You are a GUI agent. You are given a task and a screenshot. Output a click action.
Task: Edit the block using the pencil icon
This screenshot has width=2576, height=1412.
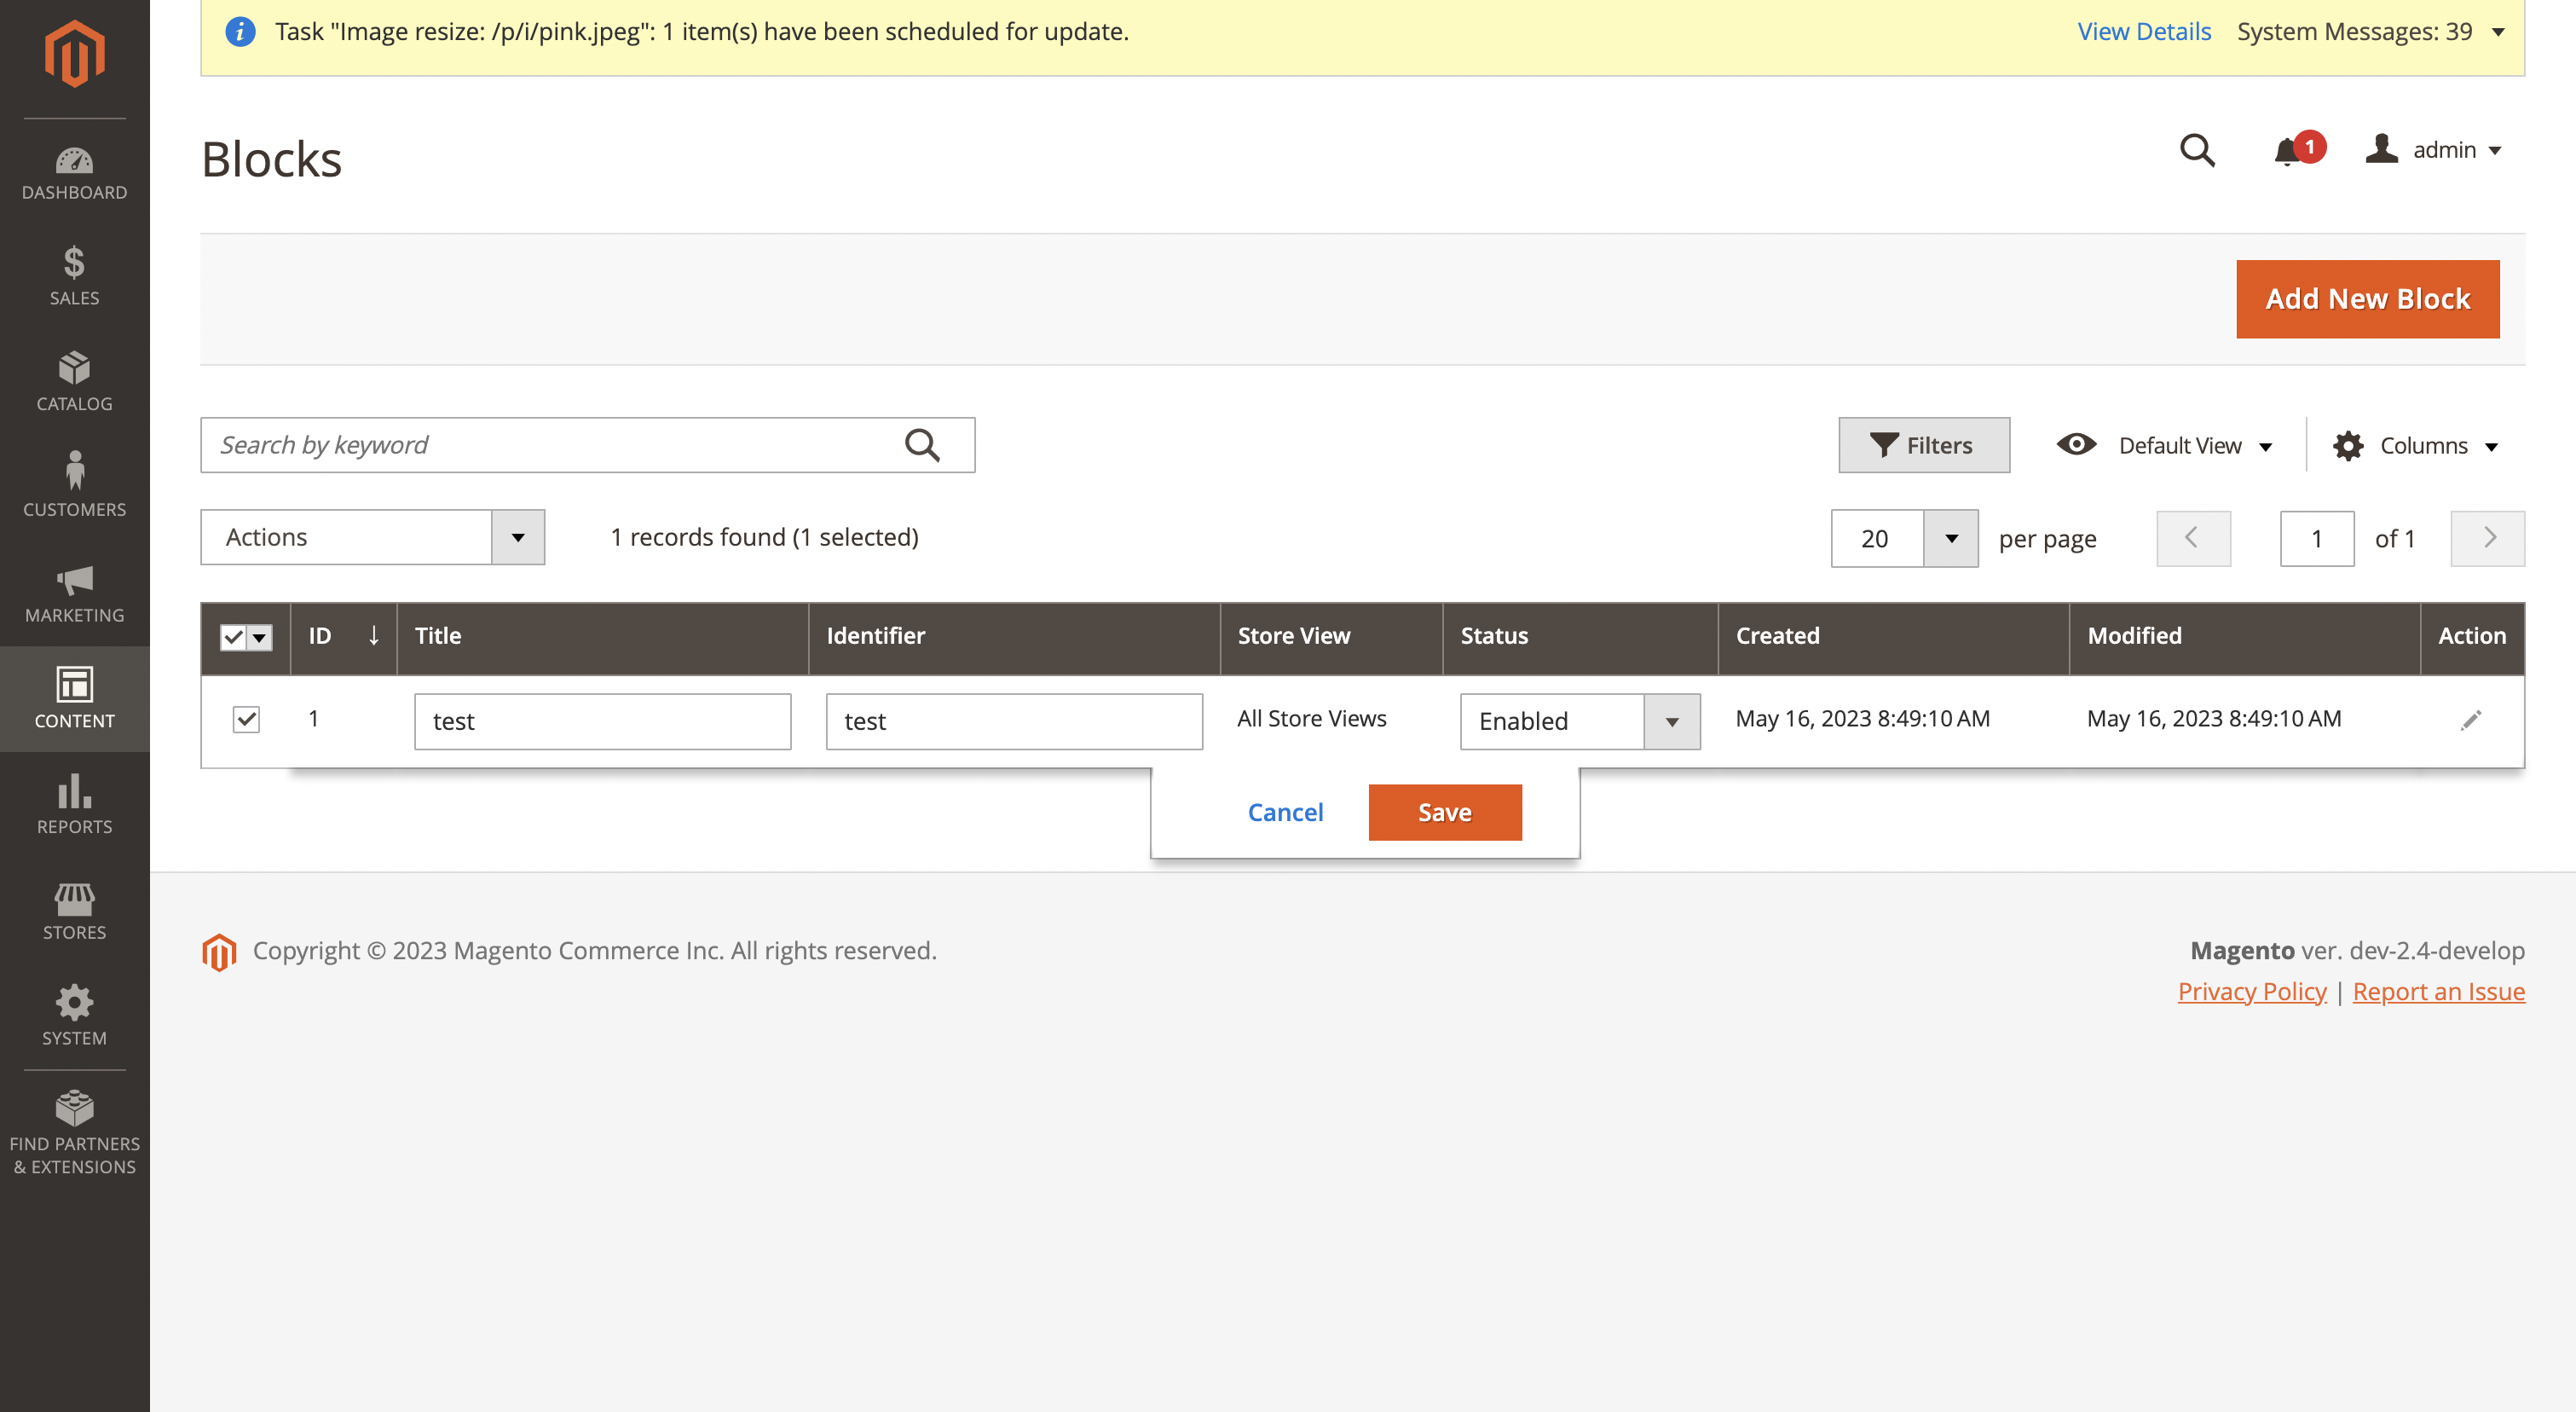click(x=2471, y=719)
